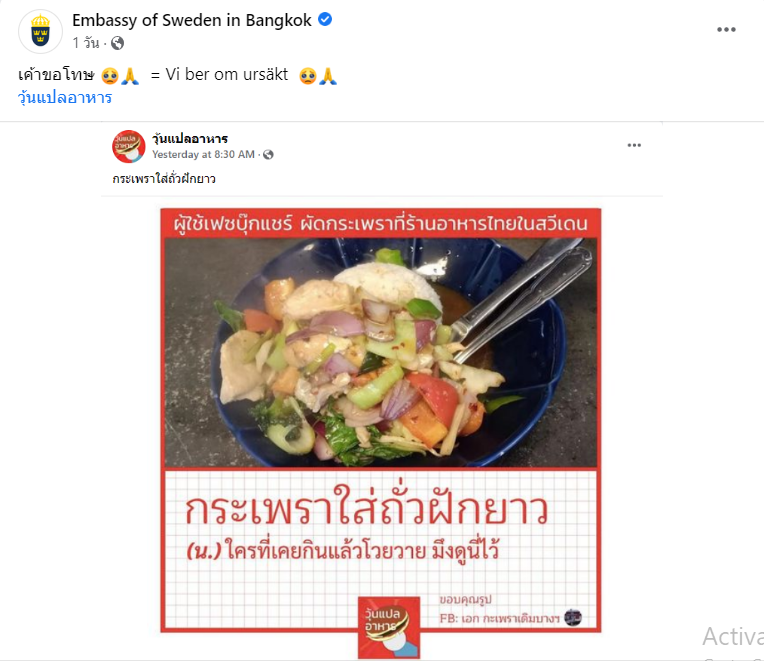Image resolution: width=764 pixels, height=661 pixels.
Task: Open the post options three-dot menu
Action: coord(726,30)
